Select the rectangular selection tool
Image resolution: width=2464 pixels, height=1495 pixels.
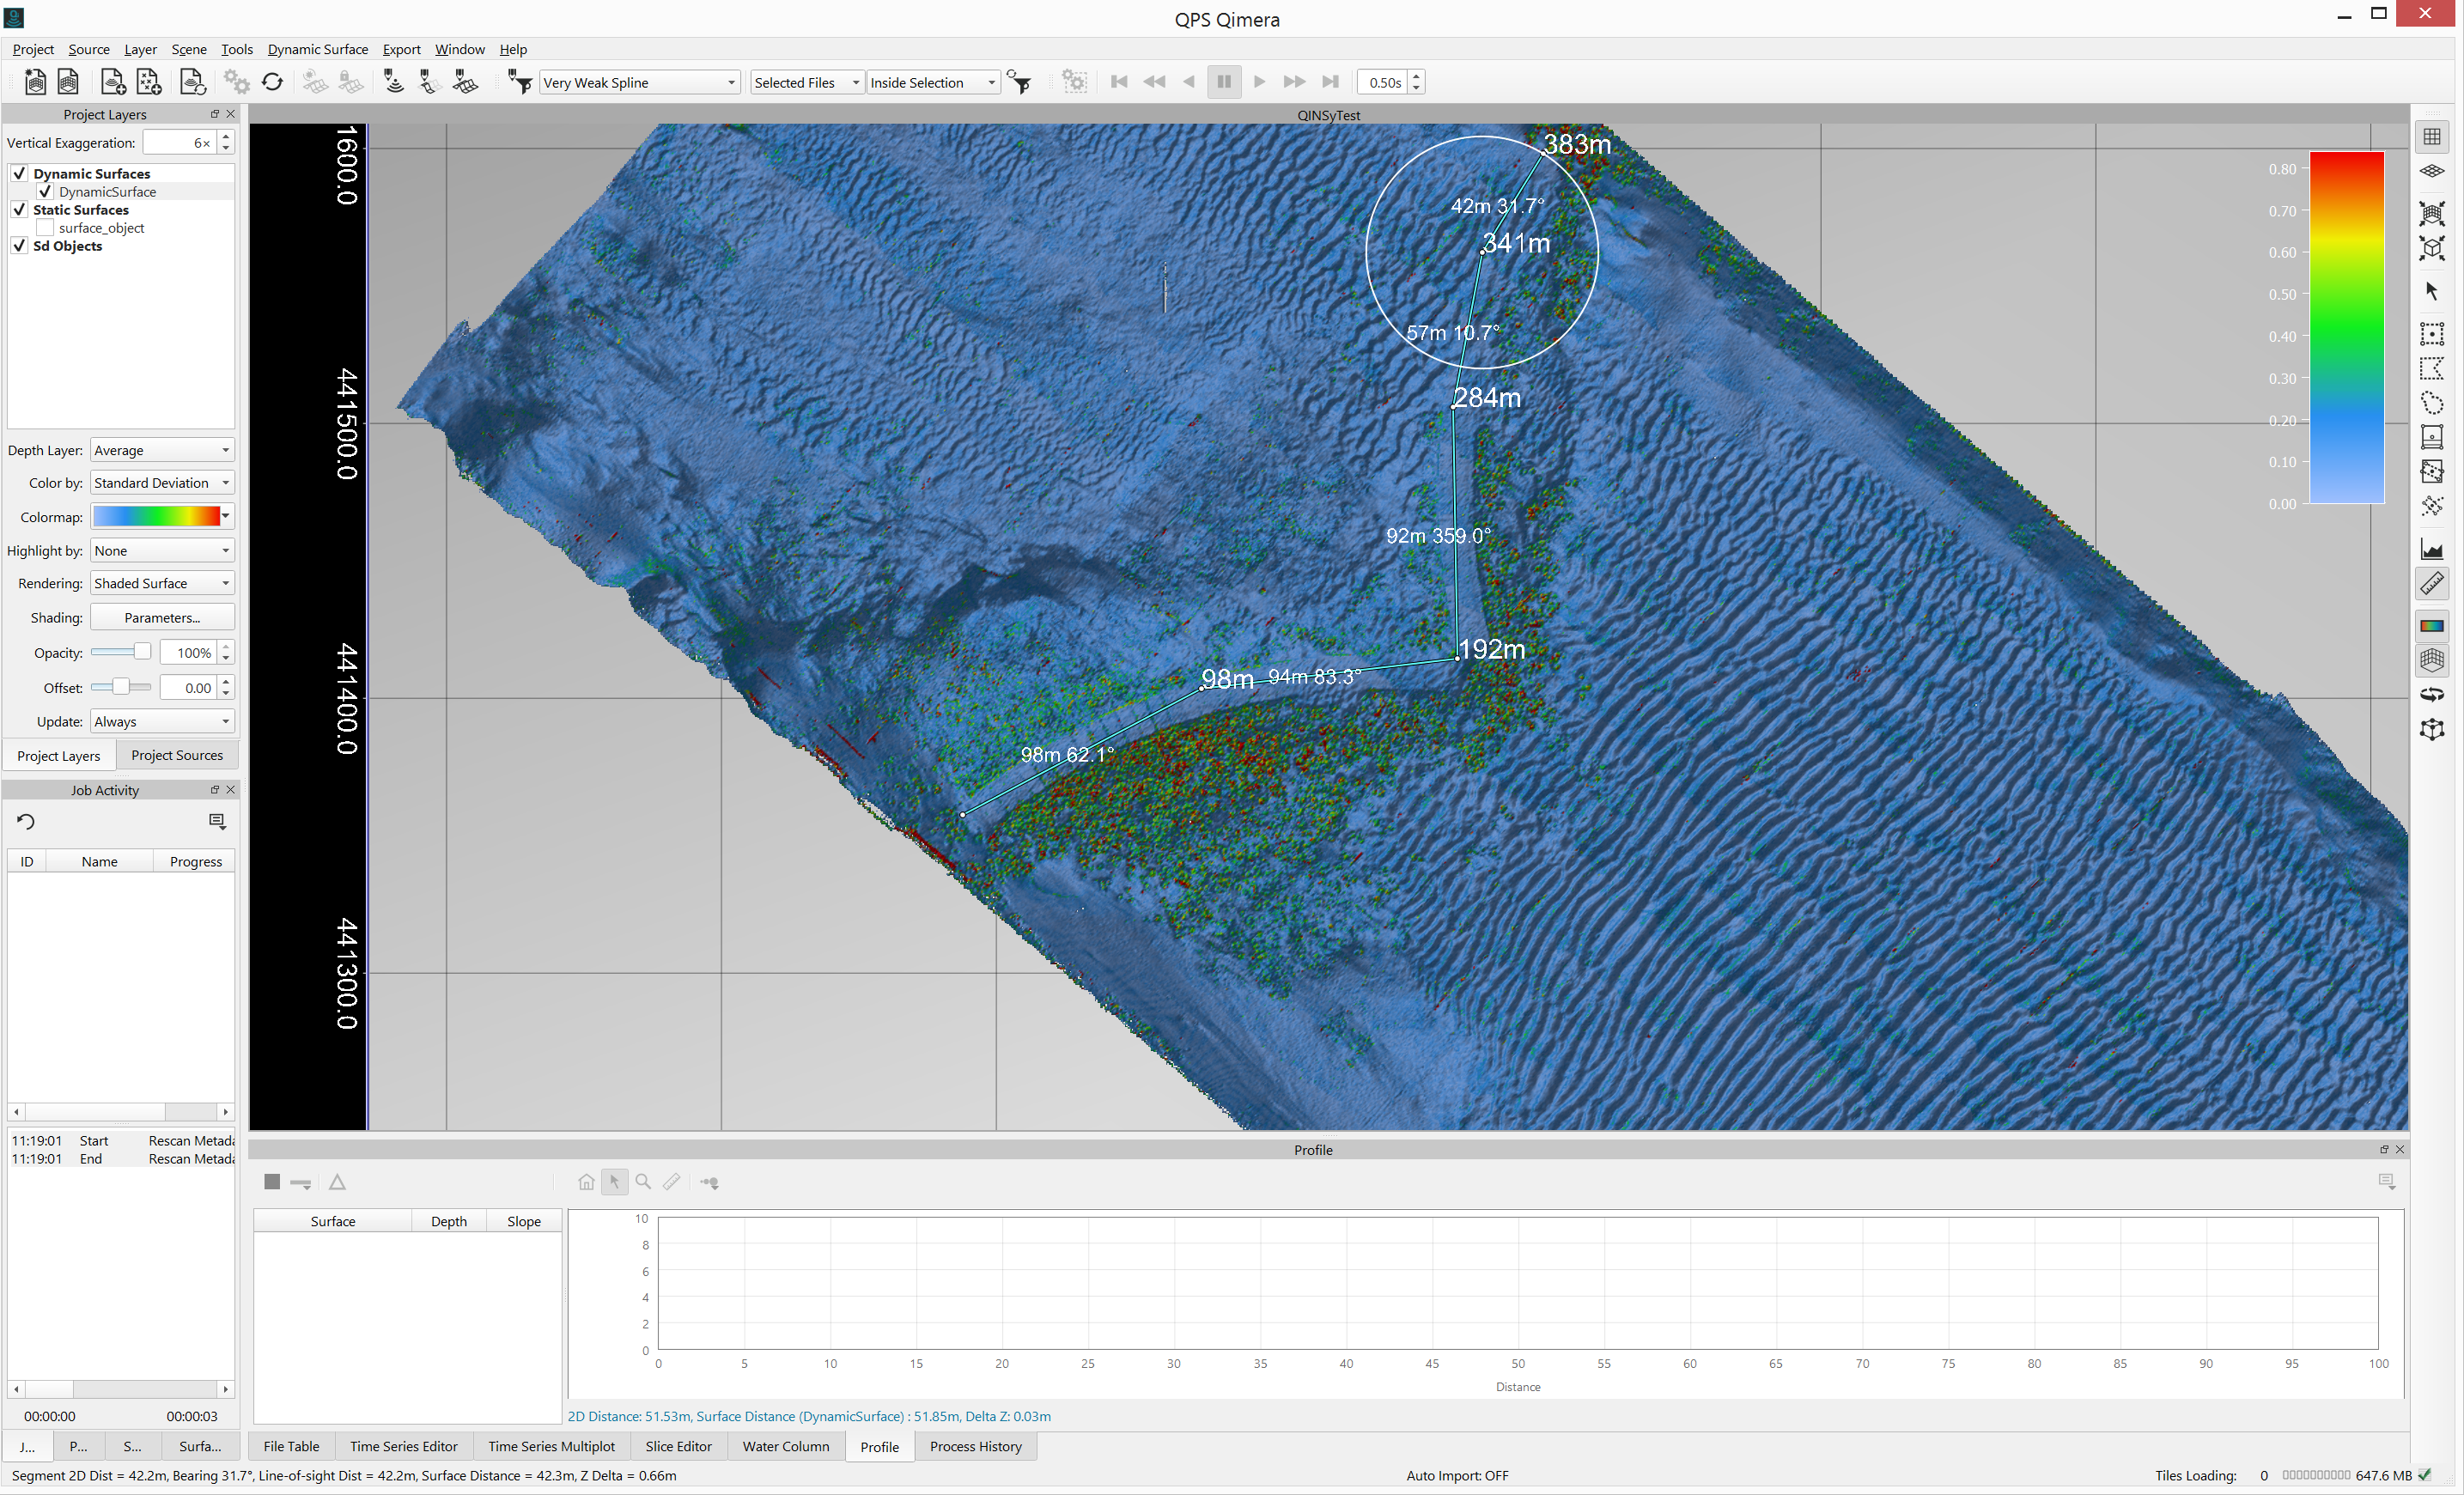click(2432, 333)
